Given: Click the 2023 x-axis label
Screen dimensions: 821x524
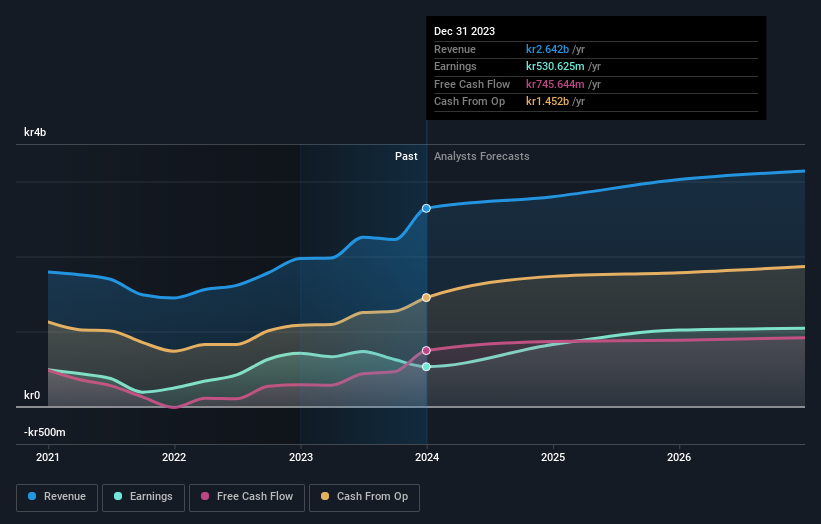Looking at the screenshot, I should pos(301,457).
